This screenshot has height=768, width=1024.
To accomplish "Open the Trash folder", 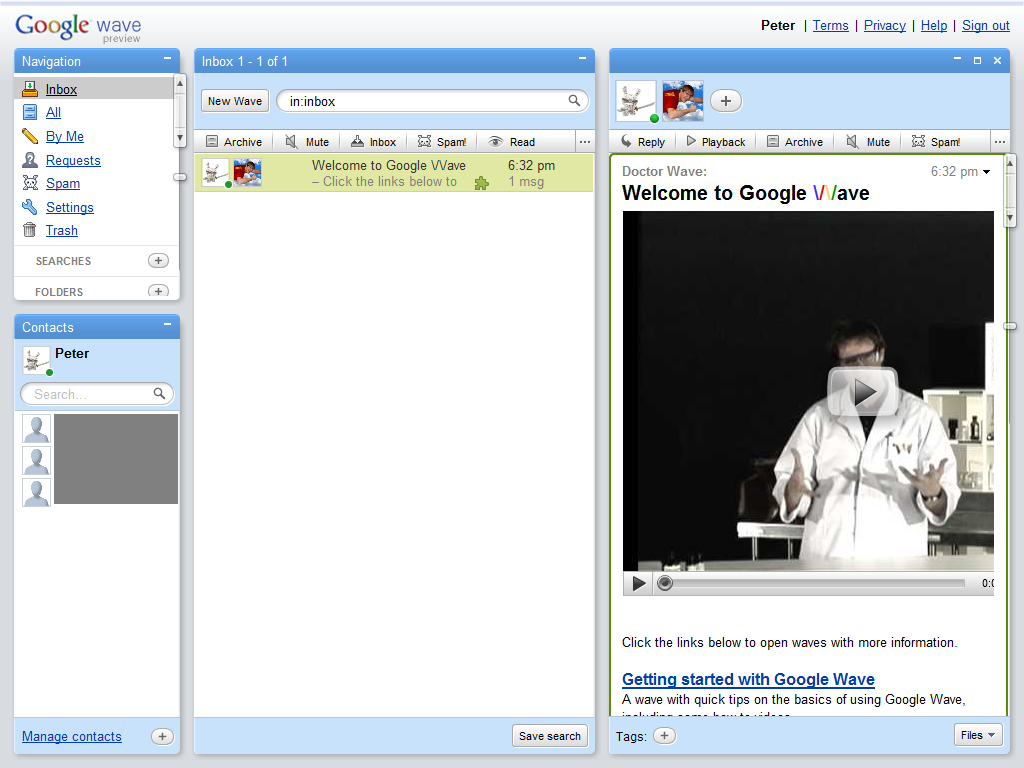I will click(x=61, y=231).
